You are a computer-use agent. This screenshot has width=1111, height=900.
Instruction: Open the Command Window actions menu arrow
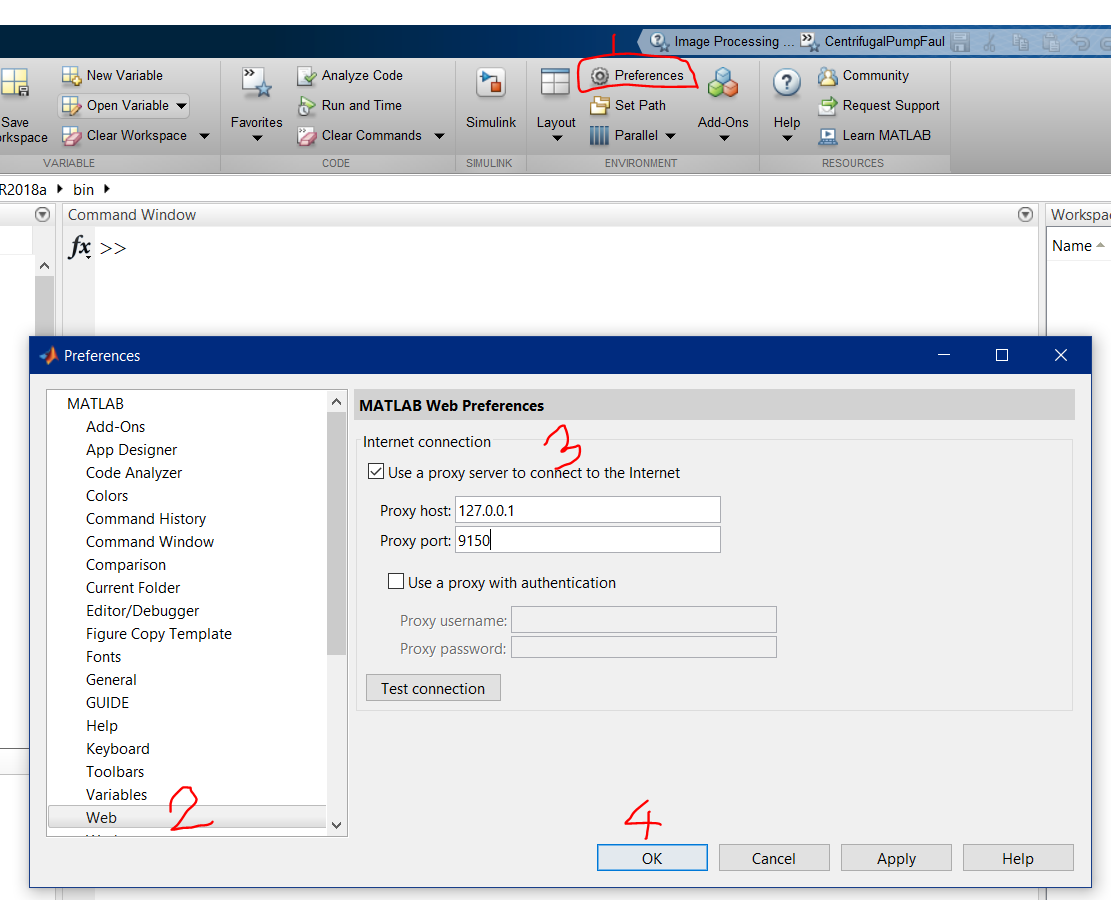coord(1025,215)
